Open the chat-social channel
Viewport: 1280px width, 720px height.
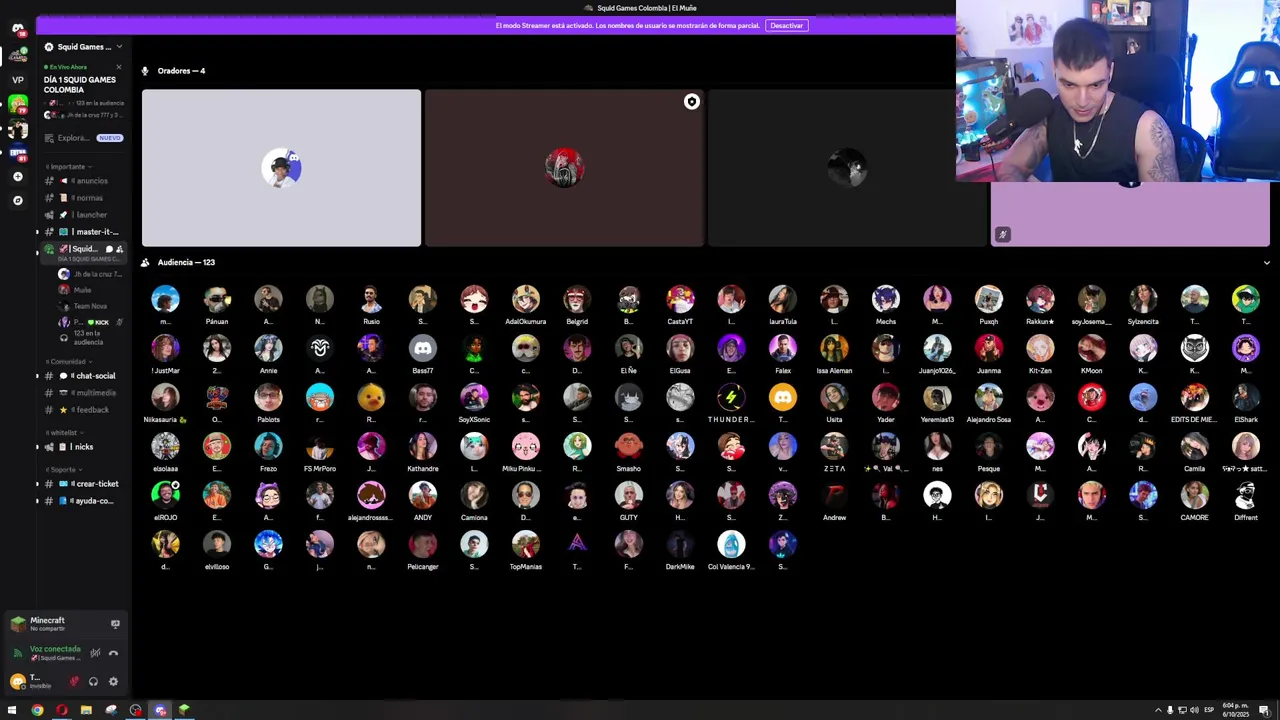(x=83, y=376)
